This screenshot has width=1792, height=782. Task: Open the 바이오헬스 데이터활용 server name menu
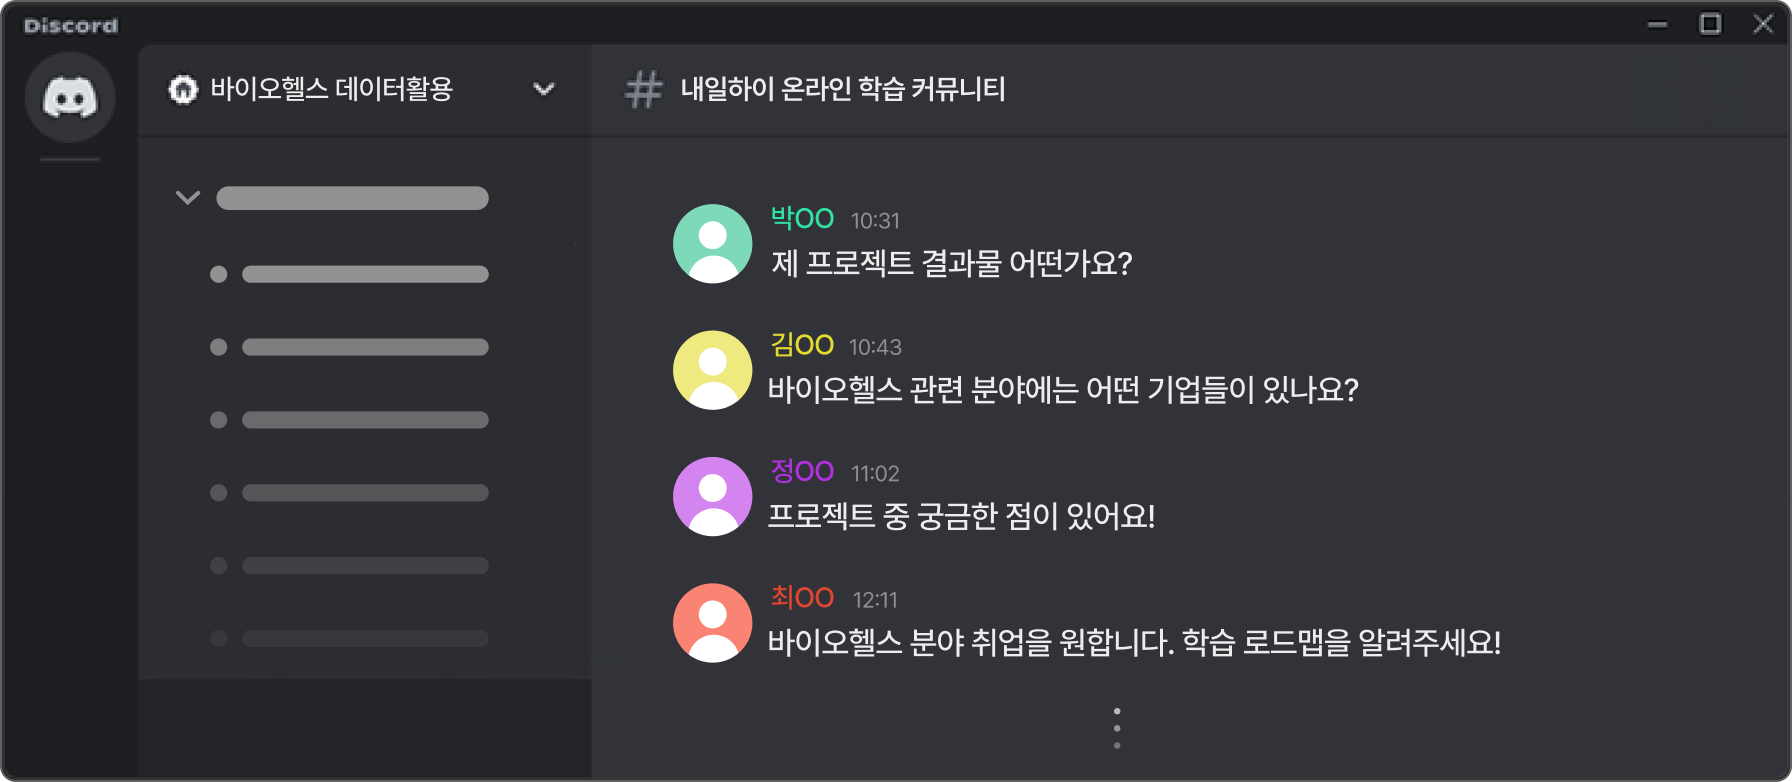[331, 89]
